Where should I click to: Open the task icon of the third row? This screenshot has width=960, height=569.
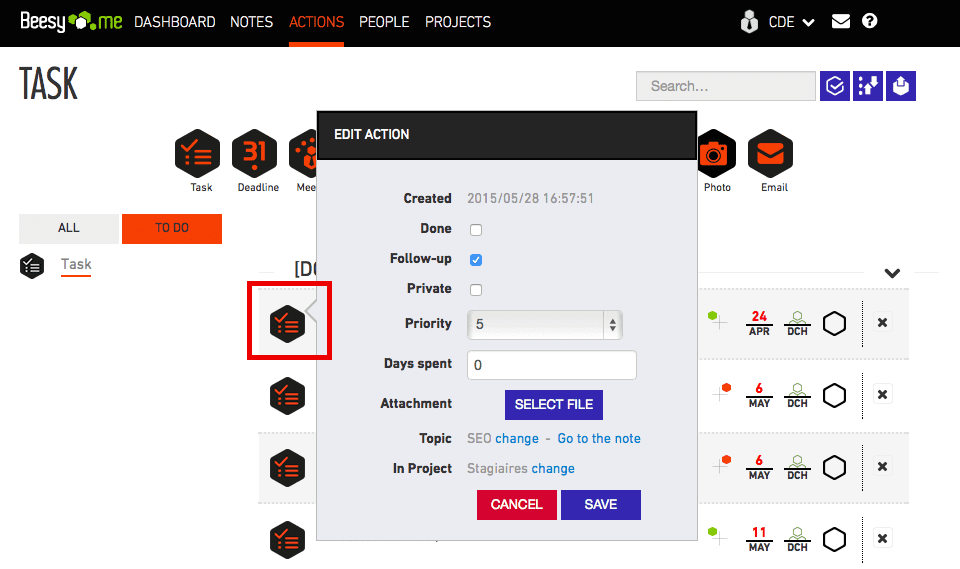[x=287, y=468]
